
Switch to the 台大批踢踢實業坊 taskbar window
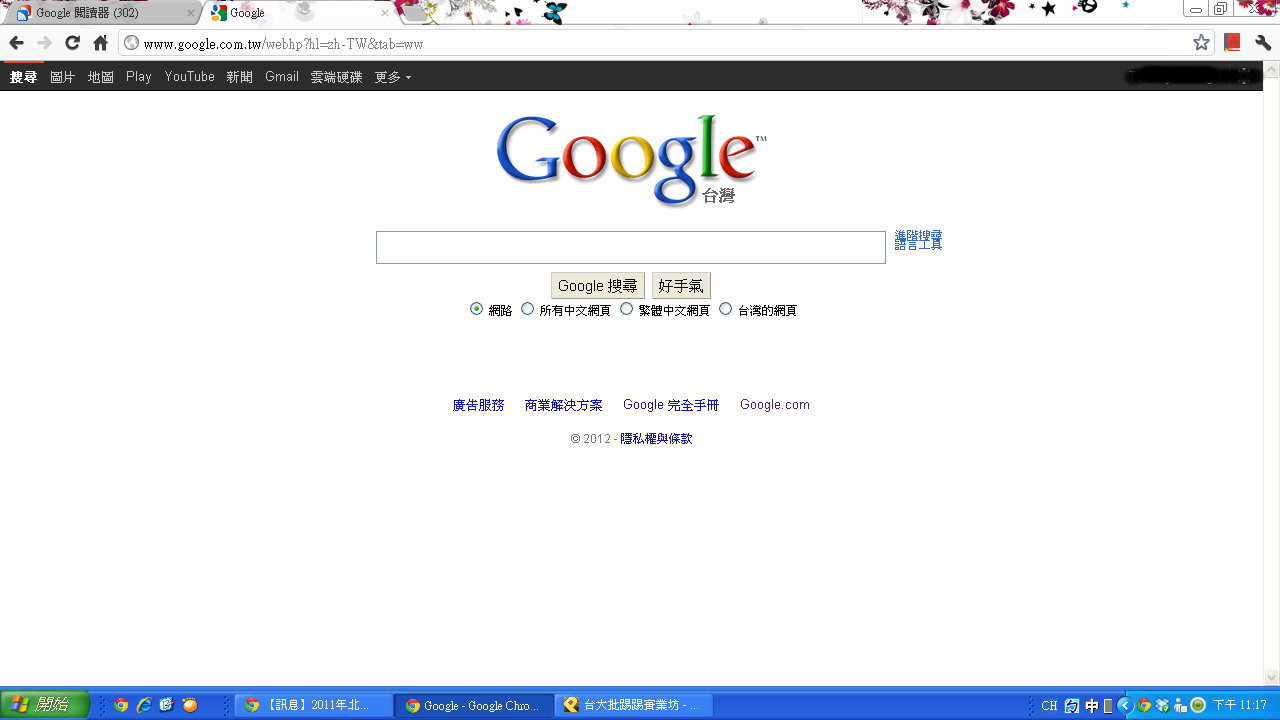(x=635, y=705)
